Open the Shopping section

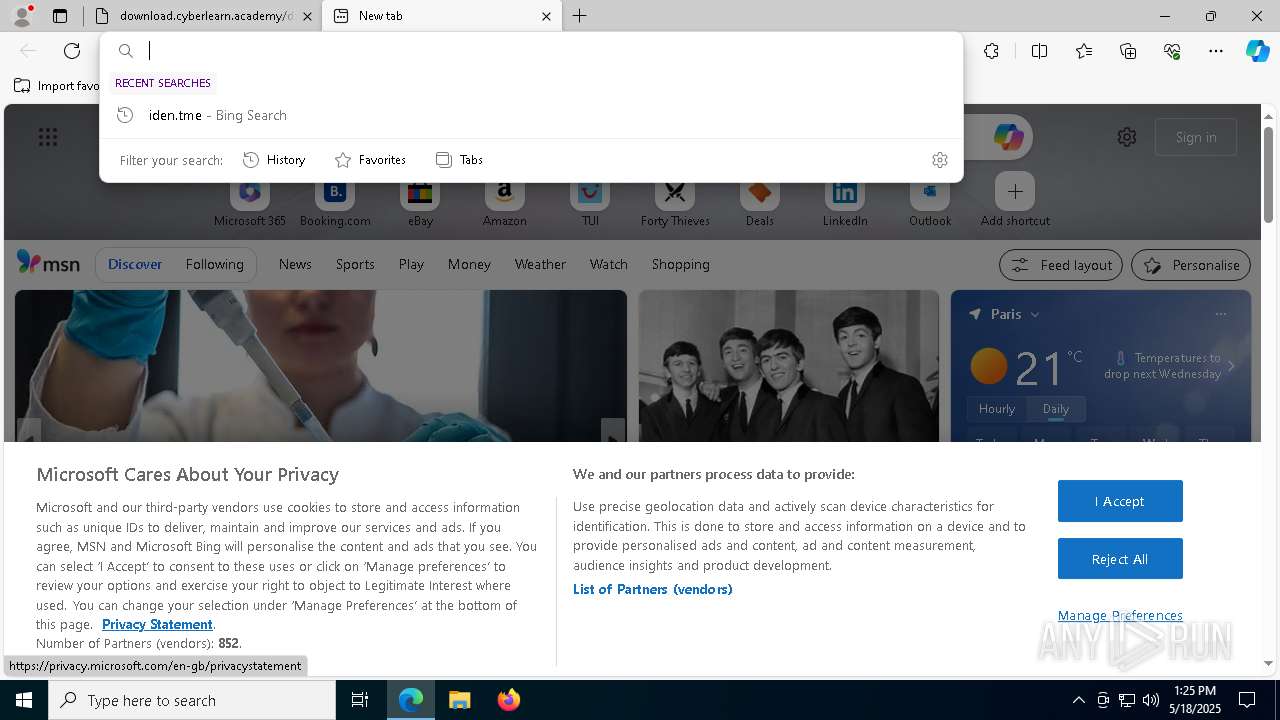680,264
